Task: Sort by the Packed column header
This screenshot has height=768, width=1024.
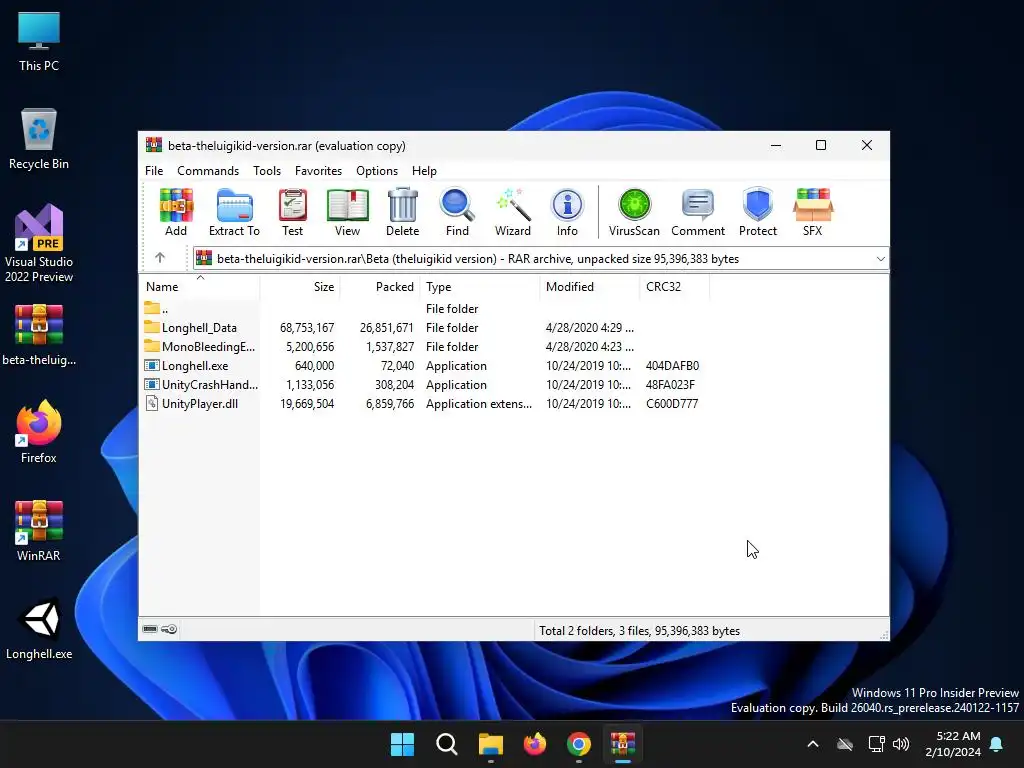Action: click(380, 287)
